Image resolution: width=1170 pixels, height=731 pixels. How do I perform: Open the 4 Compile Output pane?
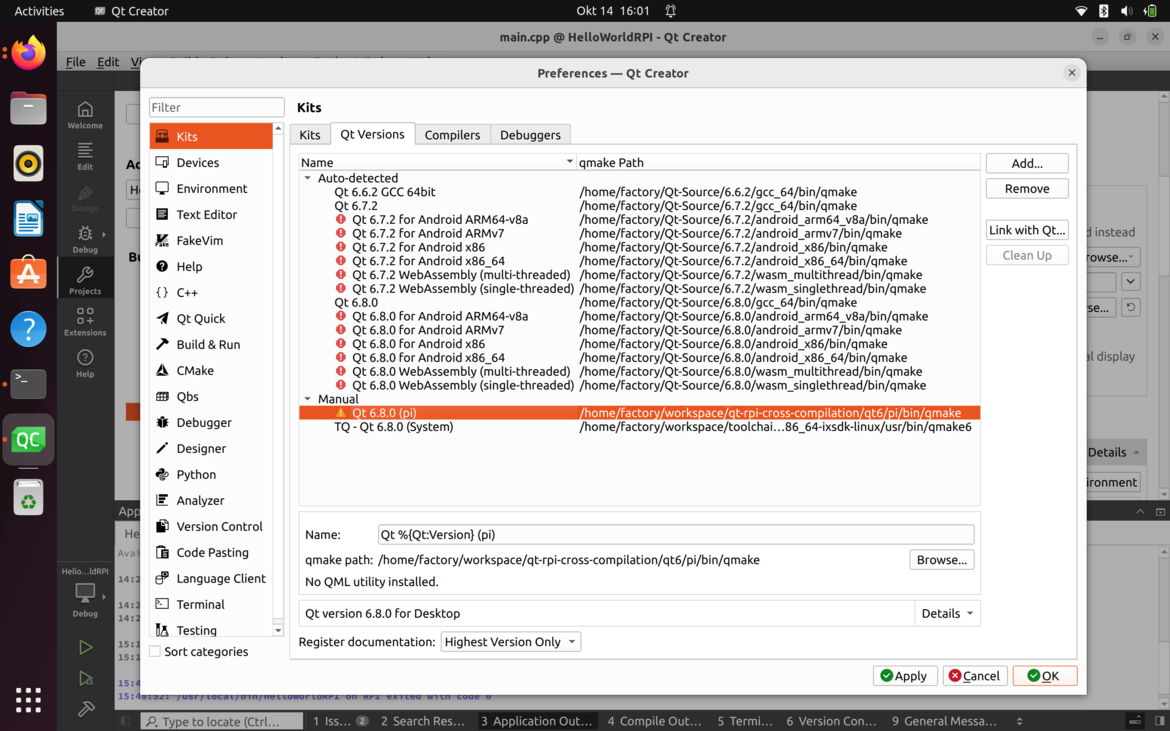pos(654,721)
